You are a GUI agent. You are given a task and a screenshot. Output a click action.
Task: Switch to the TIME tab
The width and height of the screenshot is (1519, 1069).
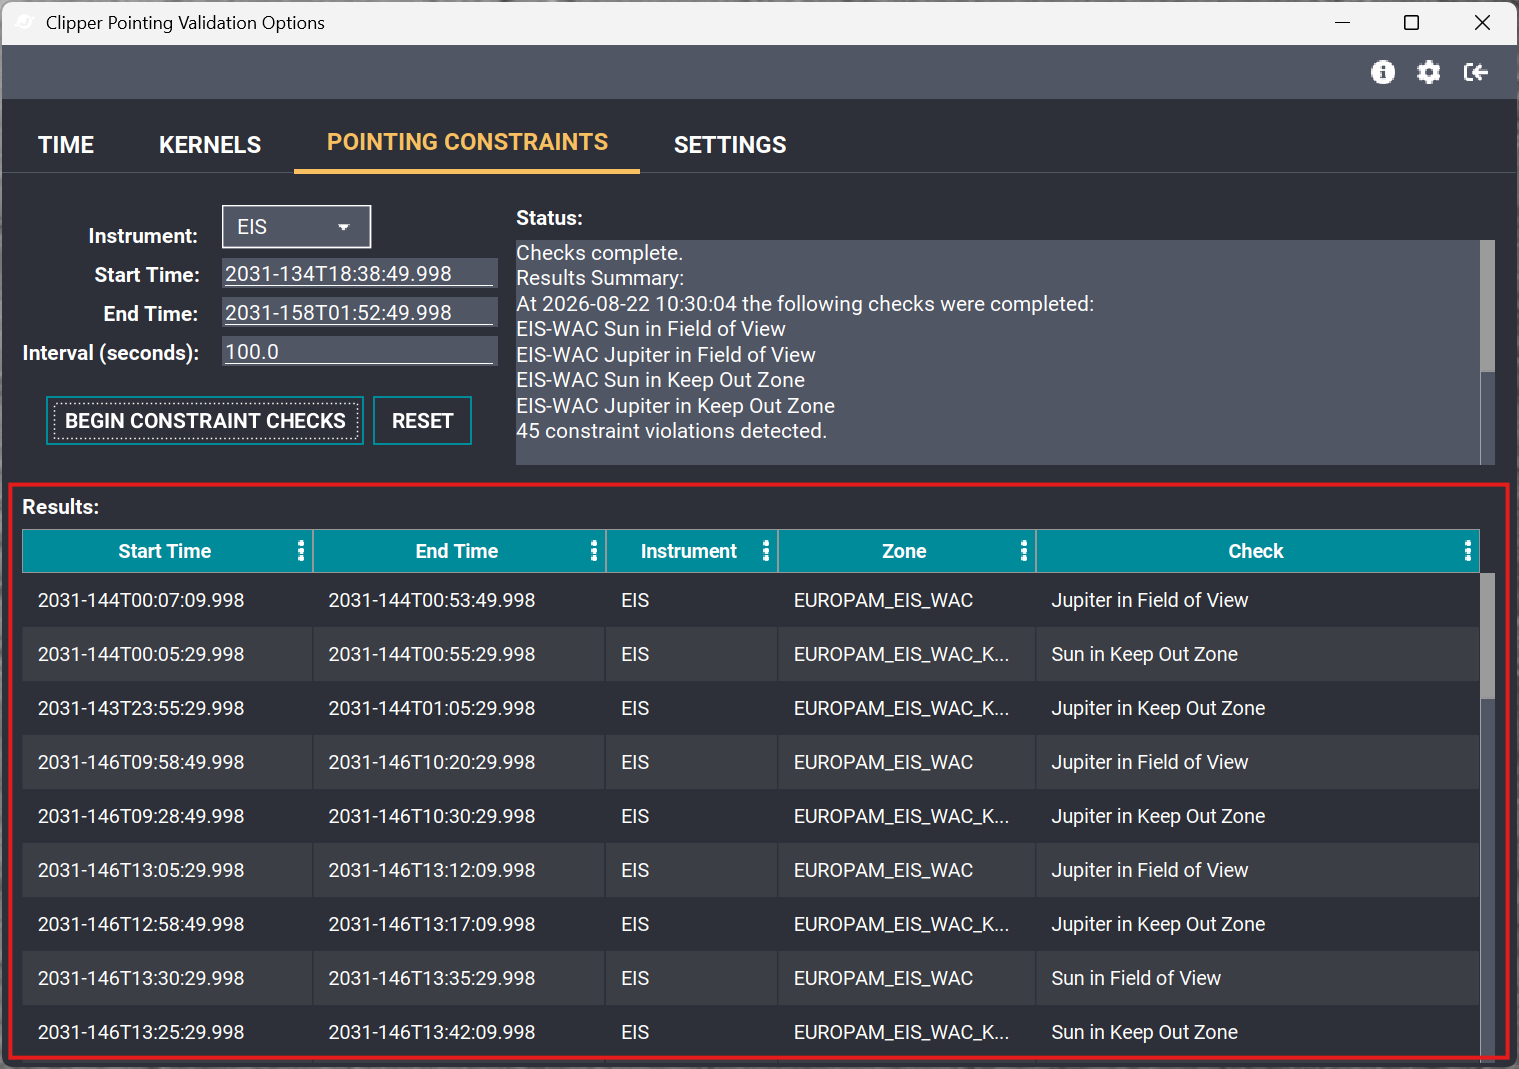pos(66,145)
